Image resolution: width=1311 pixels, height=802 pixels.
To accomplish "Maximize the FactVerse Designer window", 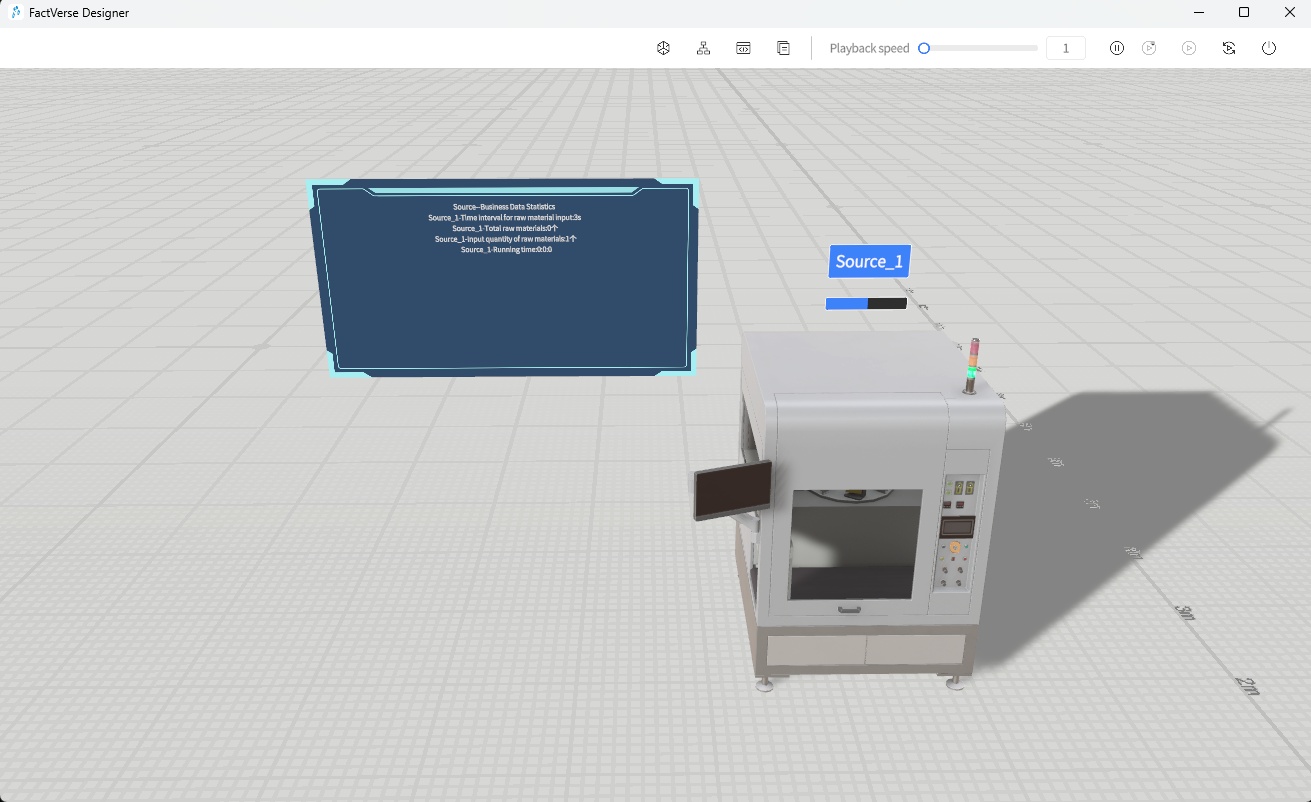I will 1244,13.
